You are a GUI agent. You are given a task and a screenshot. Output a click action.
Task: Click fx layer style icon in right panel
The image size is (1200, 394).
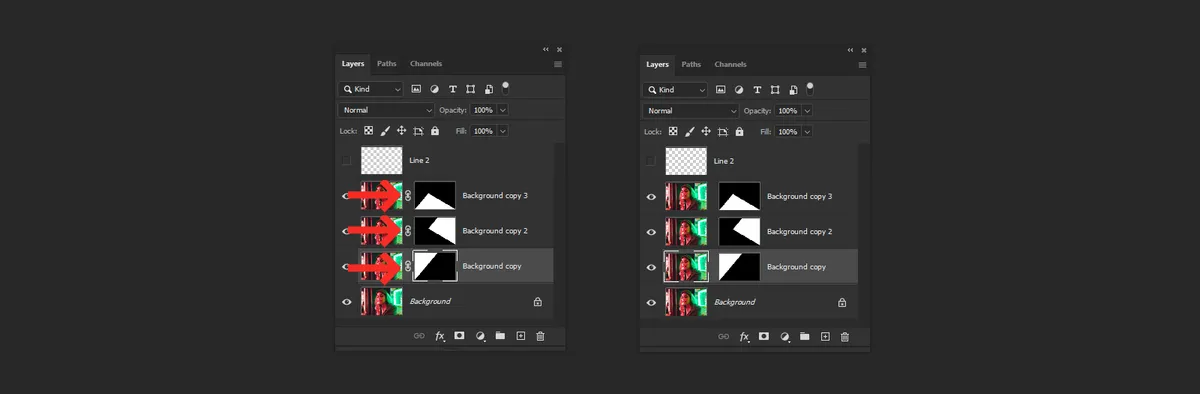(743, 337)
